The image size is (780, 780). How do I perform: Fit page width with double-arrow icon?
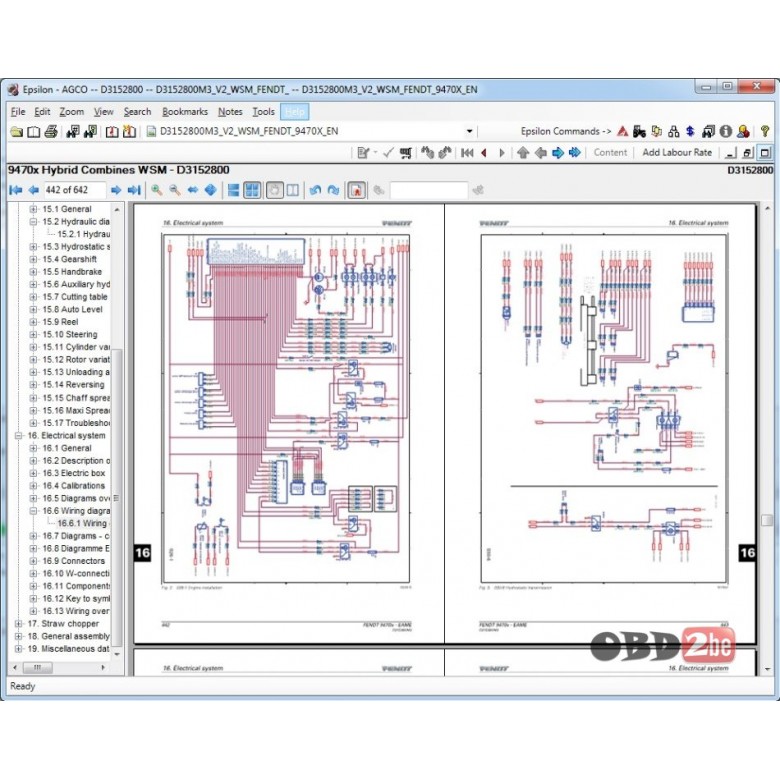193,190
